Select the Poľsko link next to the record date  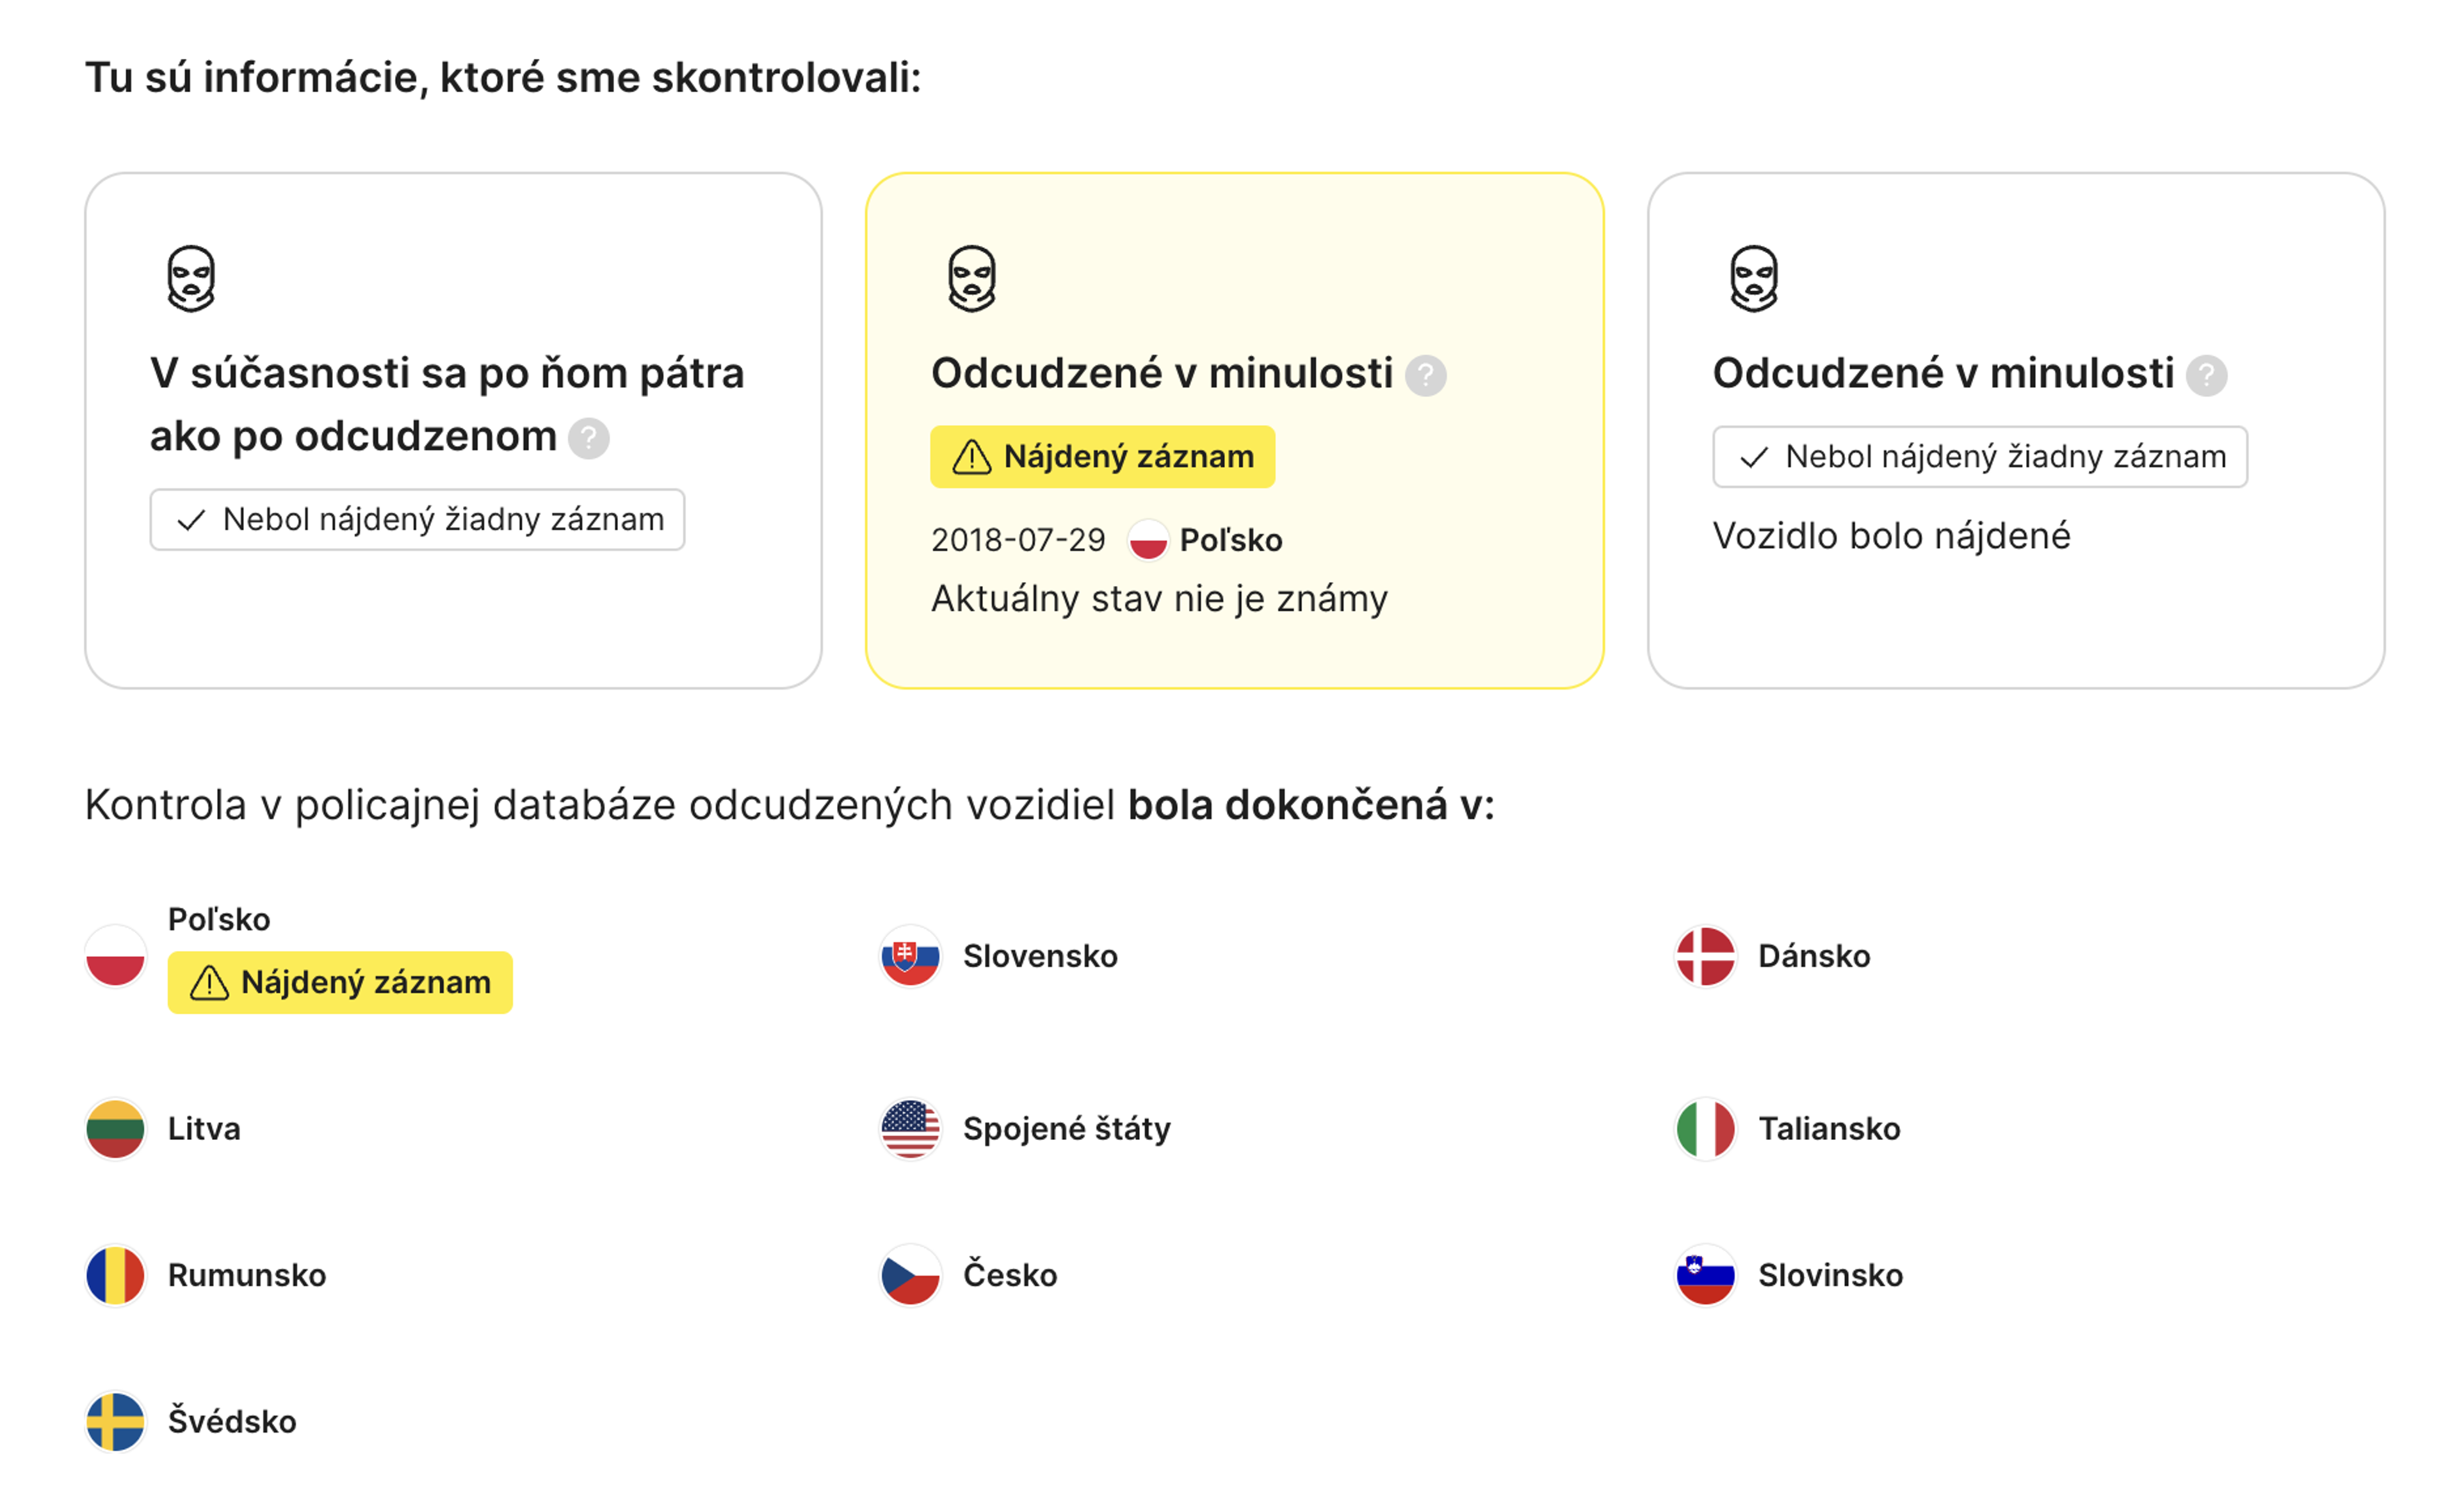tap(1230, 540)
